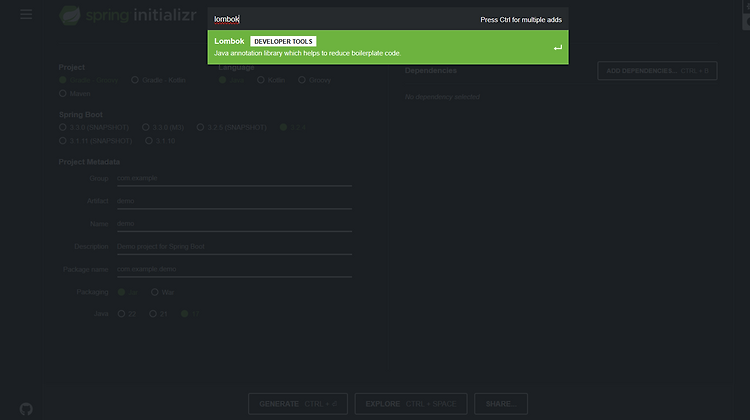750x420 pixels.
Task: Choose Kotlin language radio button
Action: 271,80
